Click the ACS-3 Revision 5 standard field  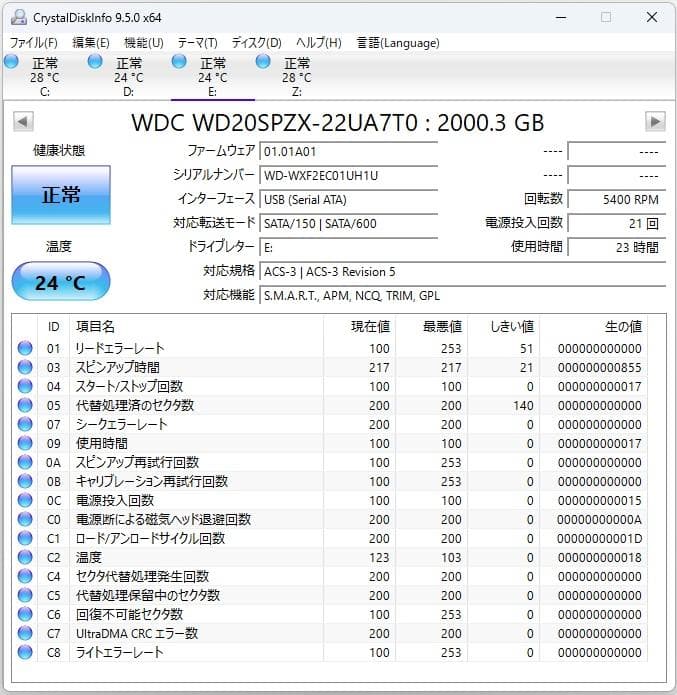(462, 271)
